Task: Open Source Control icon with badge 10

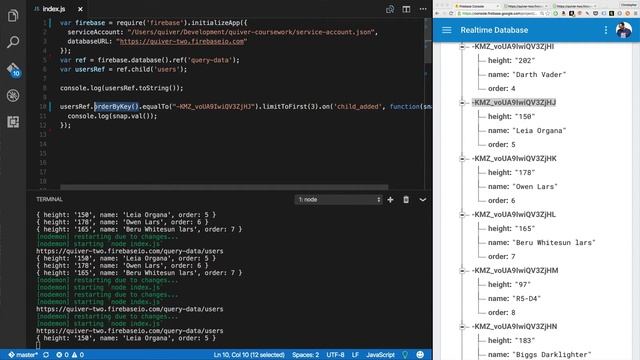Action: point(13,69)
